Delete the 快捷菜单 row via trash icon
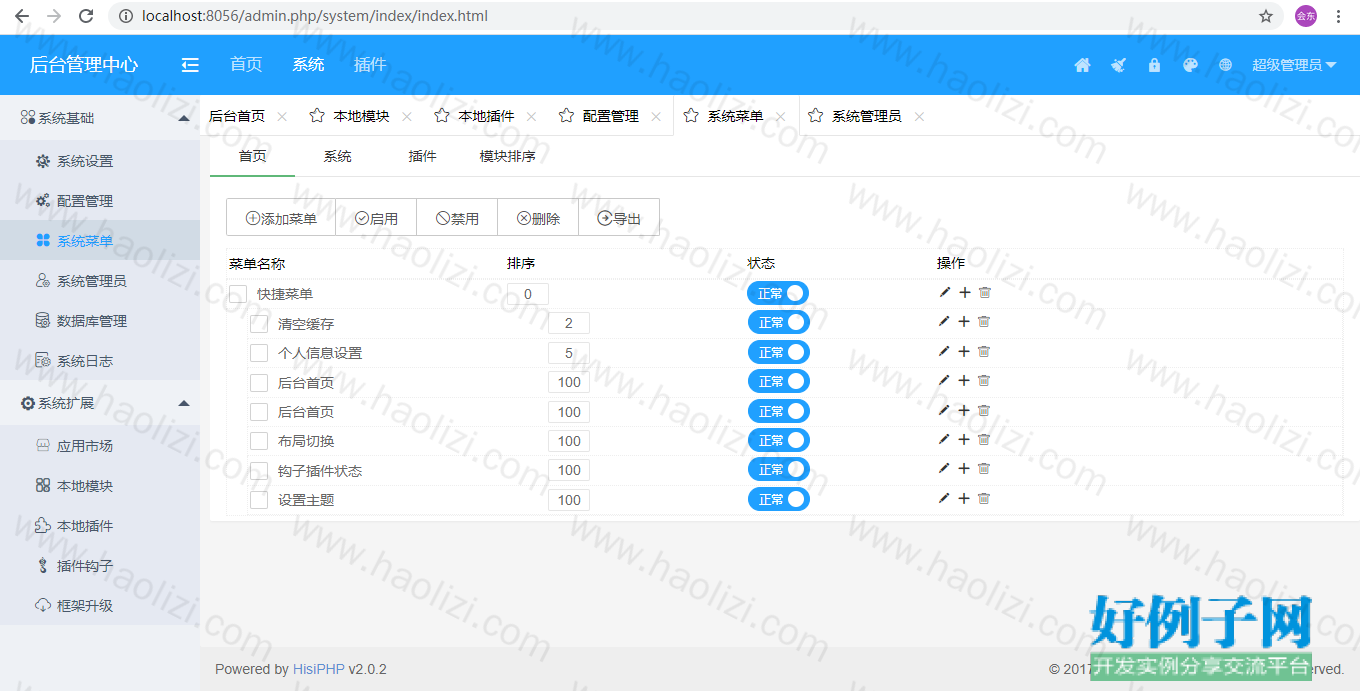Viewport: 1360px width, 691px height. 984,292
